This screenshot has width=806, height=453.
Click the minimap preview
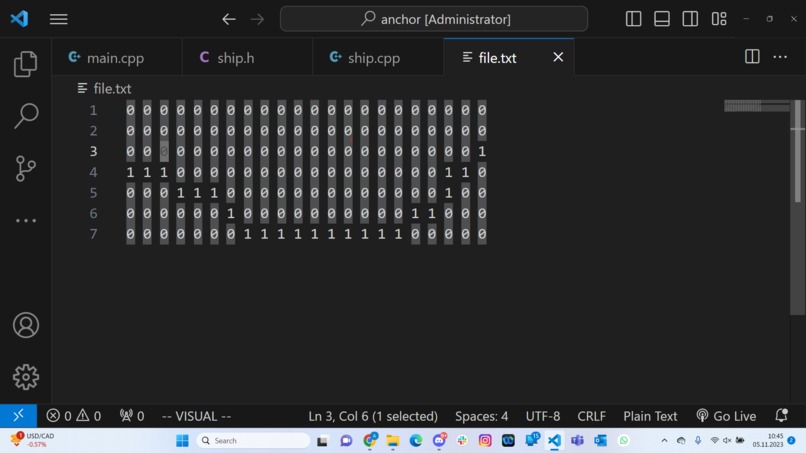pos(757,106)
